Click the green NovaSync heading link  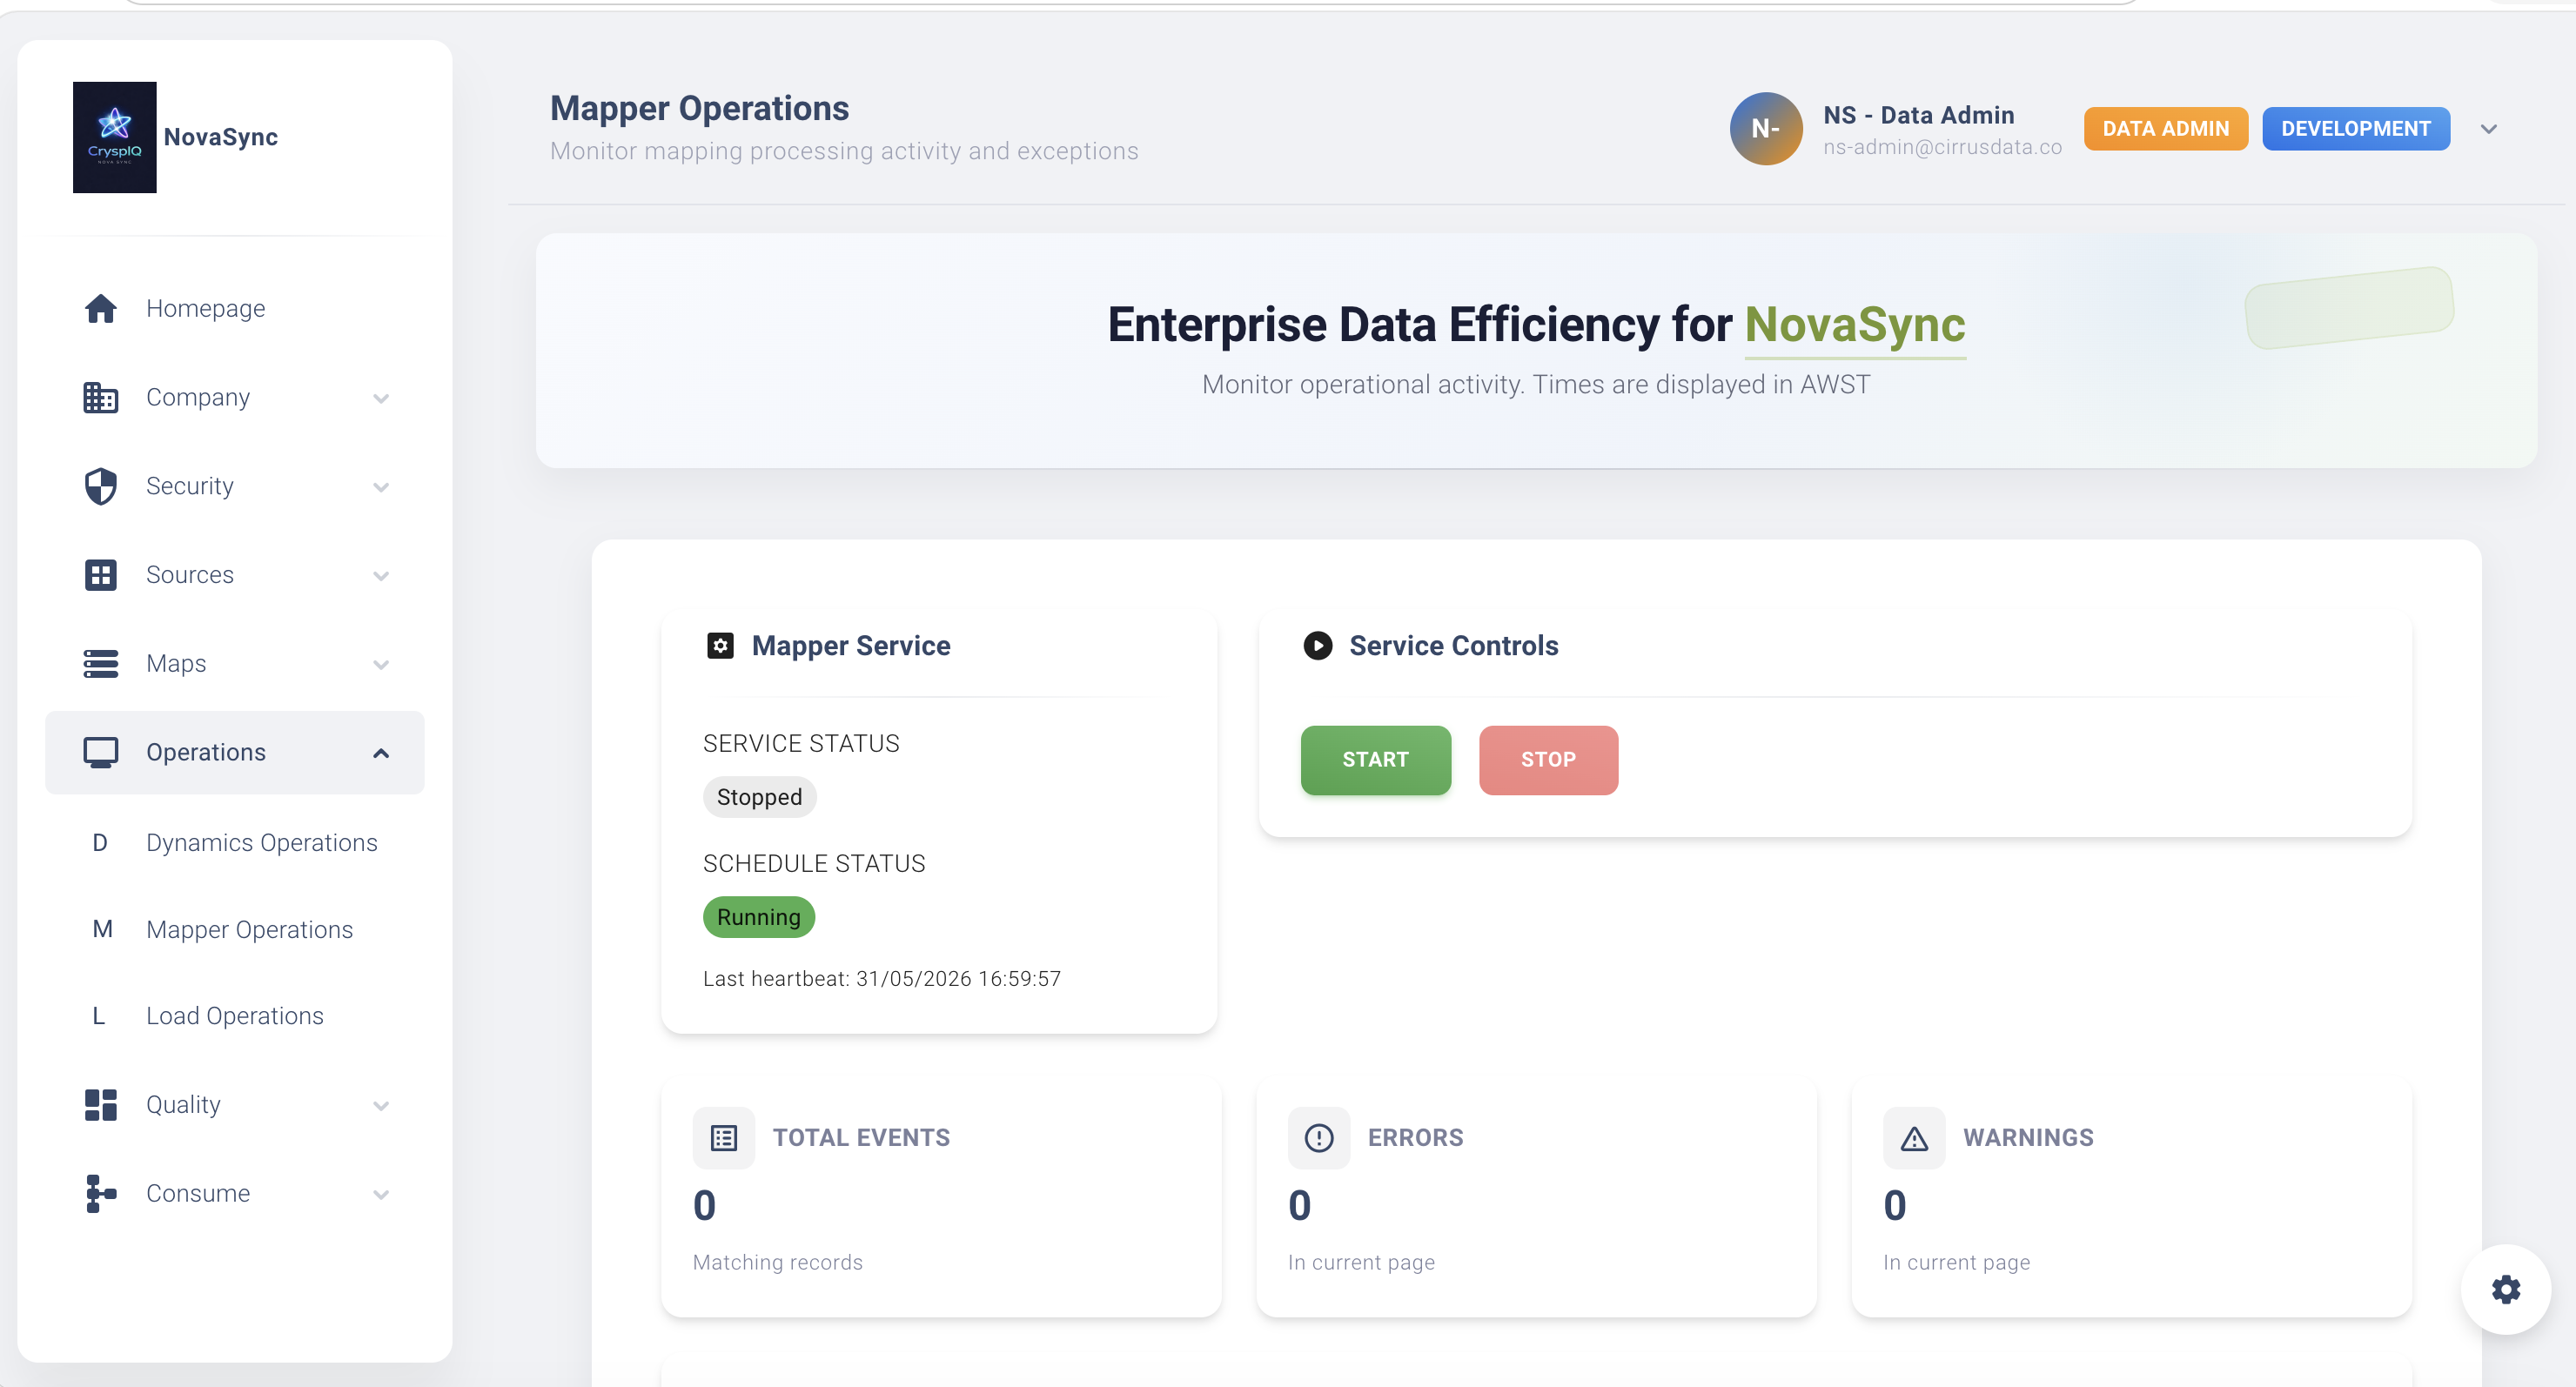1855,325
